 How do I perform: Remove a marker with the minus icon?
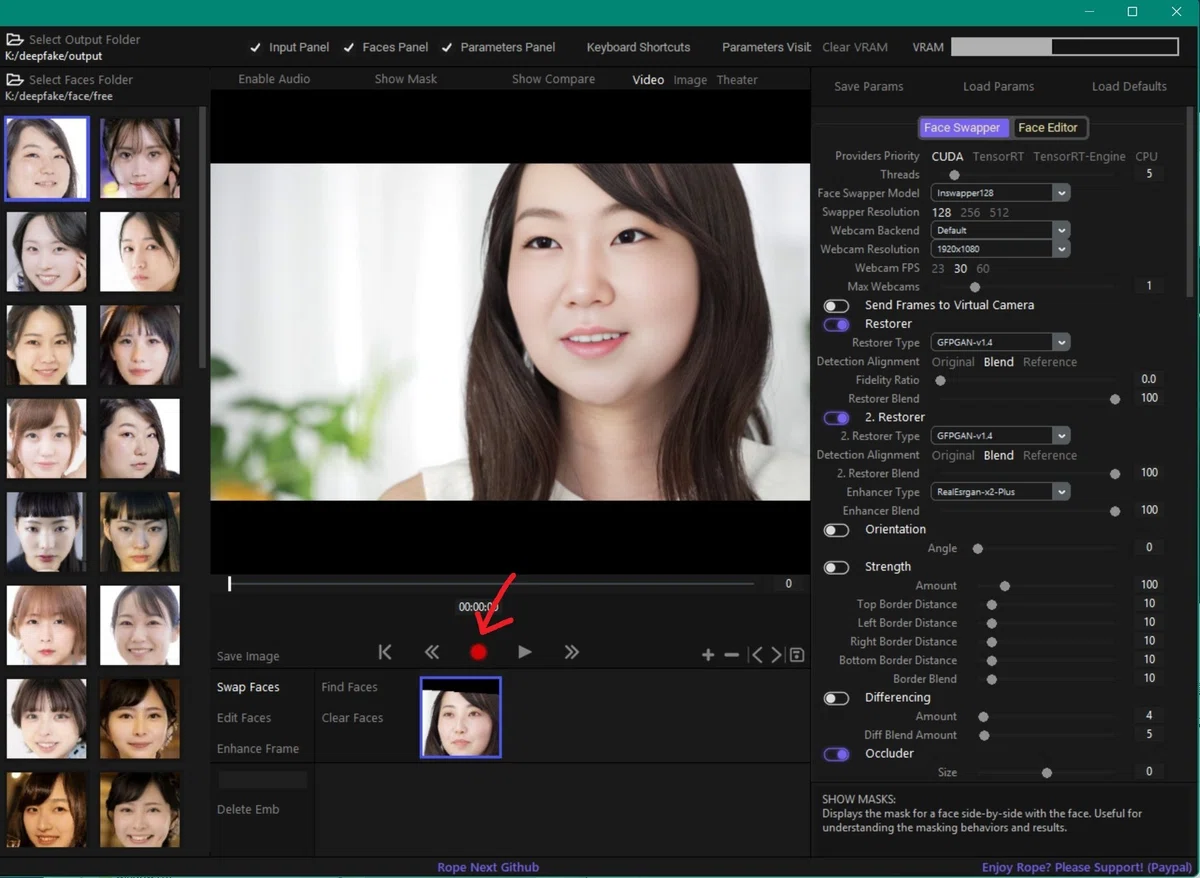coord(731,655)
